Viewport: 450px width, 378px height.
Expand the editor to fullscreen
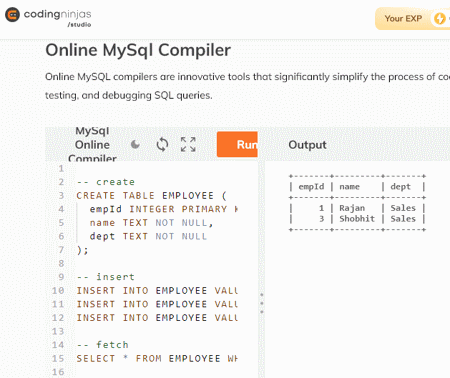[188, 145]
